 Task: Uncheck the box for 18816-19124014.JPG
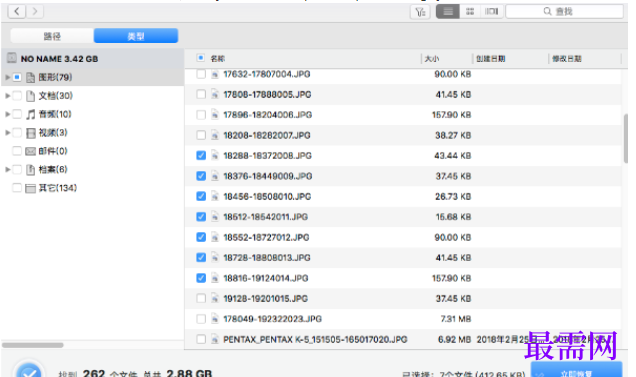tap(201, 278)
